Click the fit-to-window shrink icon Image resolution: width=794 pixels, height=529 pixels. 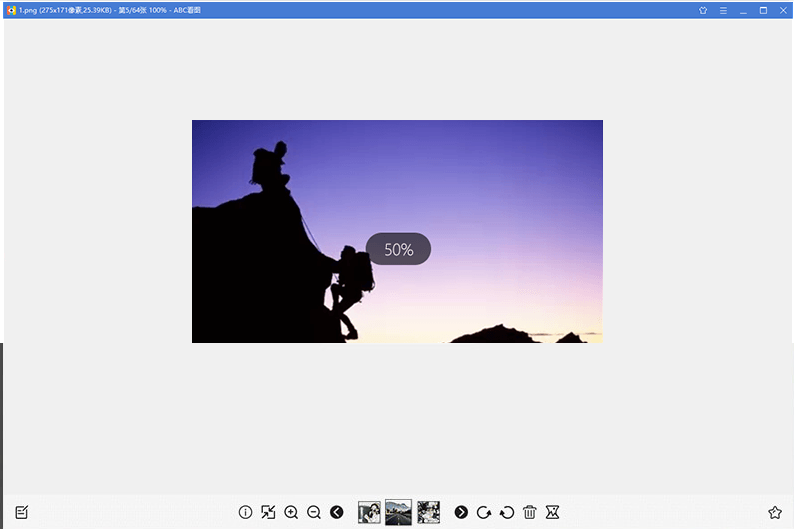pos(268,512)
